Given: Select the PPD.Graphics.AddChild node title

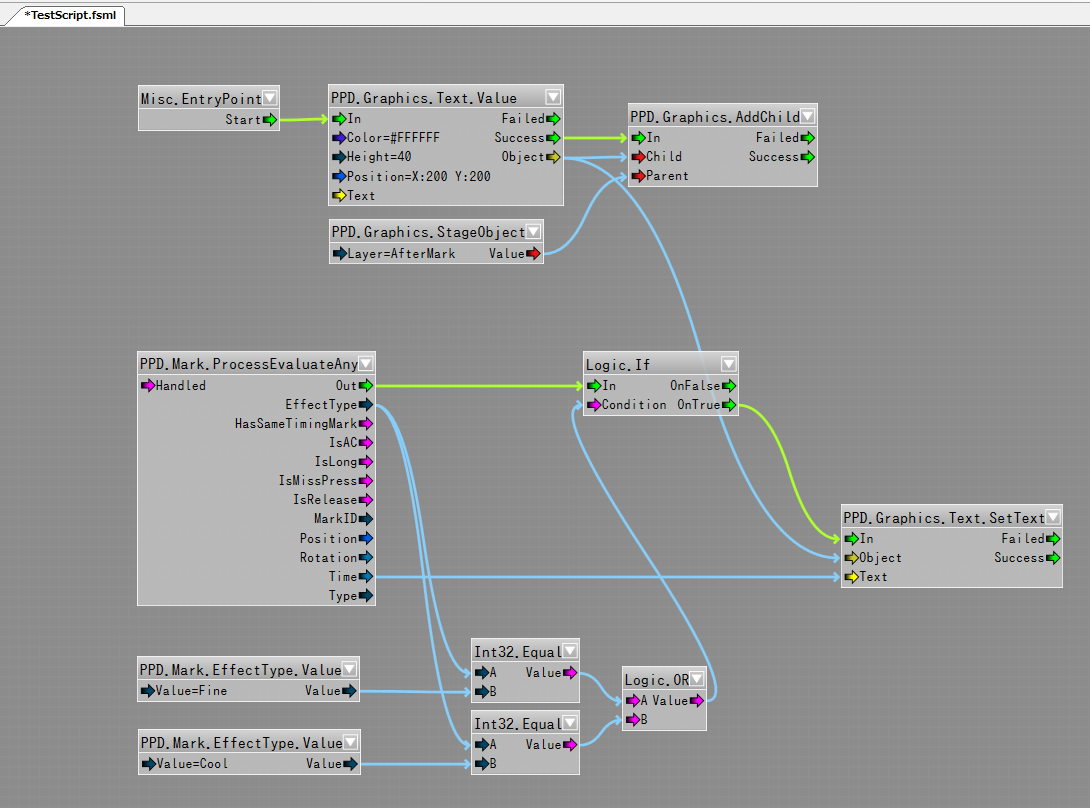Looking at the screenshot, I should click(x=714, y=117).
